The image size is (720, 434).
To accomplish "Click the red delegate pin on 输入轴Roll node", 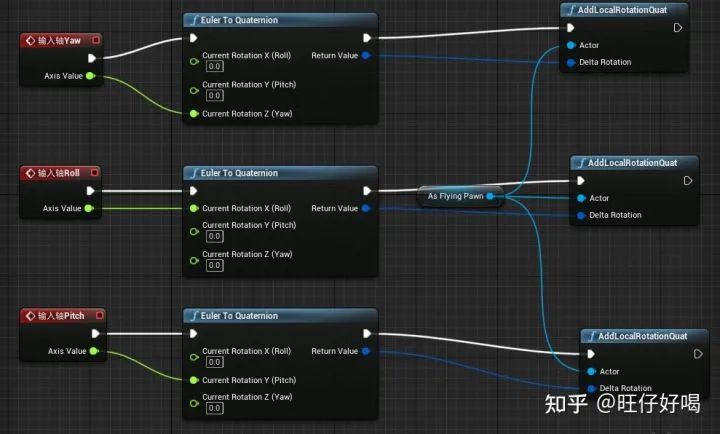I will 95,173.
